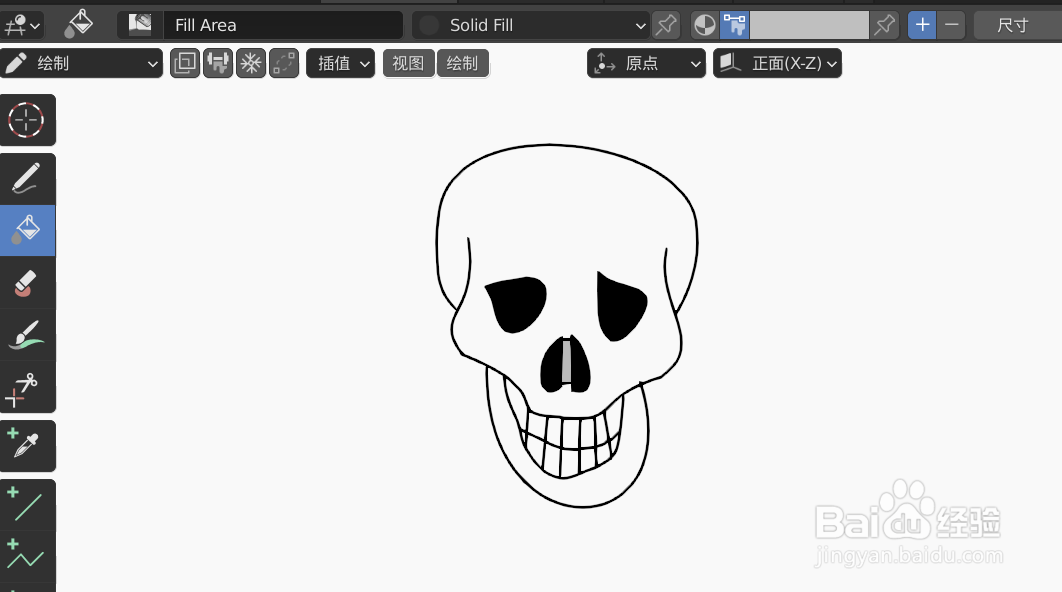The width and height of the screenshot is (1062, 592).
Task: Open brush preview thumbnail for Fill Area
Action: pyautogui.click(x=140, y=25)
